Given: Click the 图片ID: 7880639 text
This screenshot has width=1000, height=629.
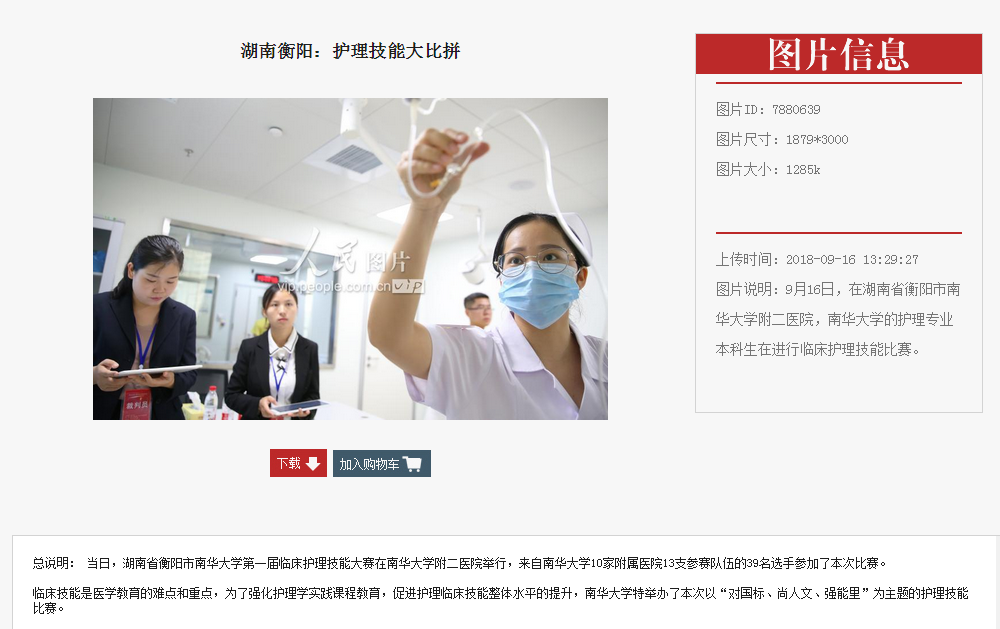Looking at the screenshot, I should point(768,109).
